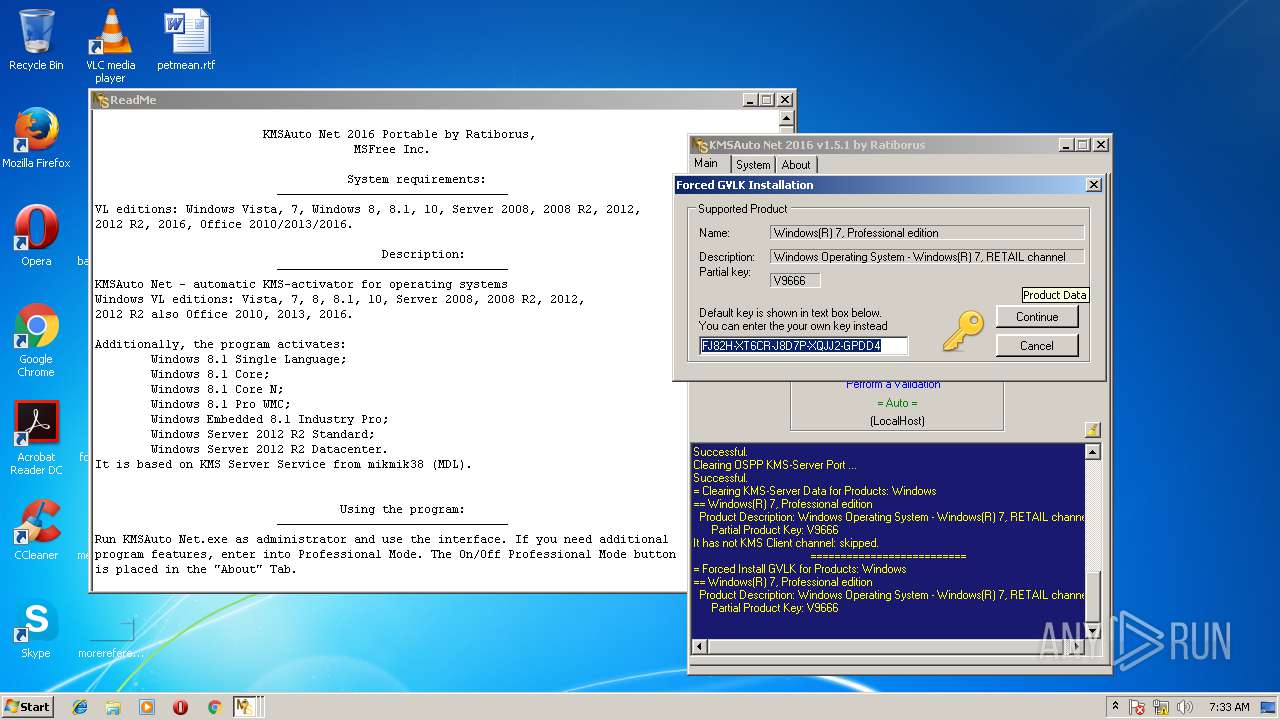
Task: Click the Opera icon in taskbar
Action: 180,707
